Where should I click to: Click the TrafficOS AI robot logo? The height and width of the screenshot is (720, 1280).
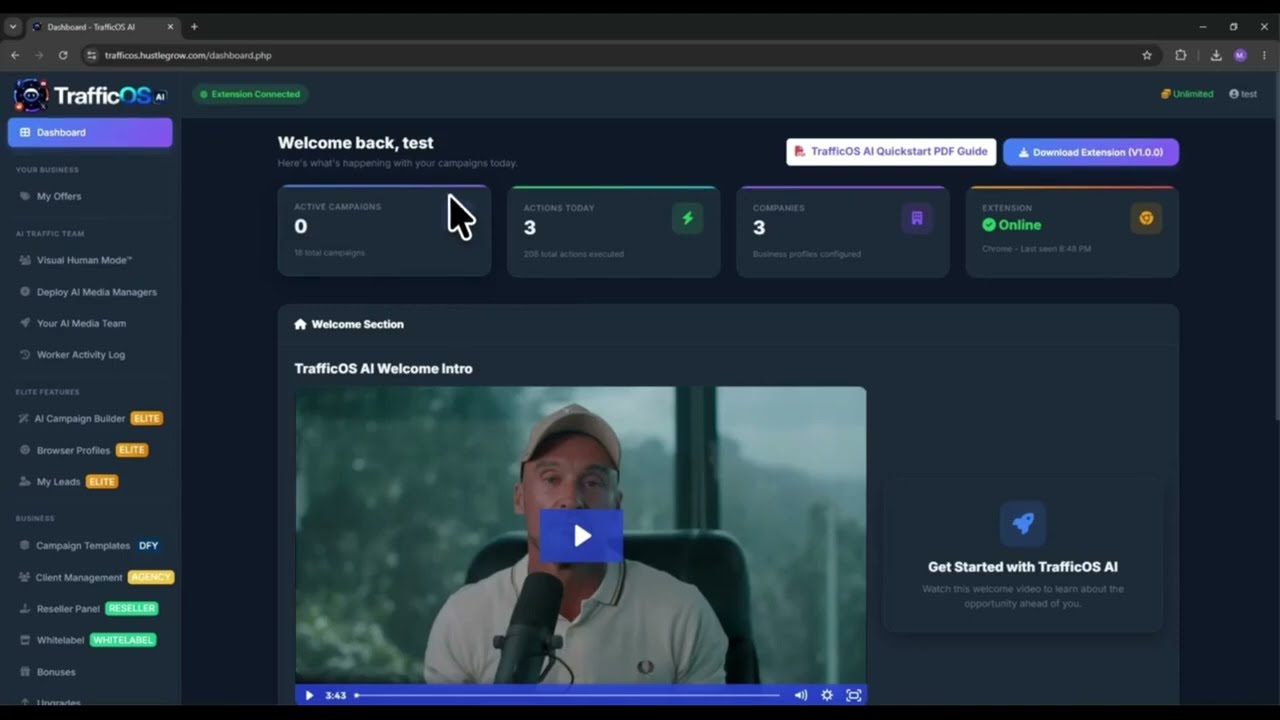click(x=31, y=95)
